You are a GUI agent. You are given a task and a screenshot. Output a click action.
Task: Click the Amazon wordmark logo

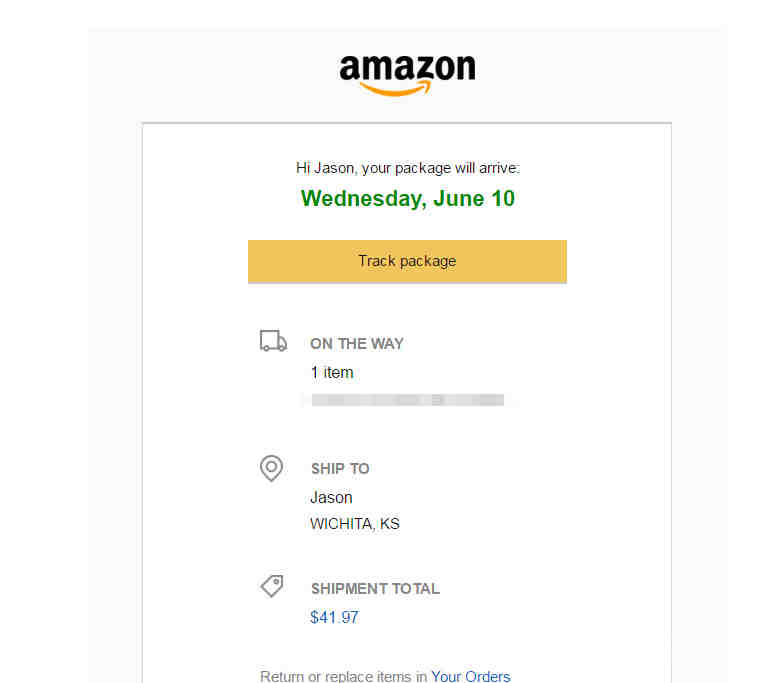[407, 68]
